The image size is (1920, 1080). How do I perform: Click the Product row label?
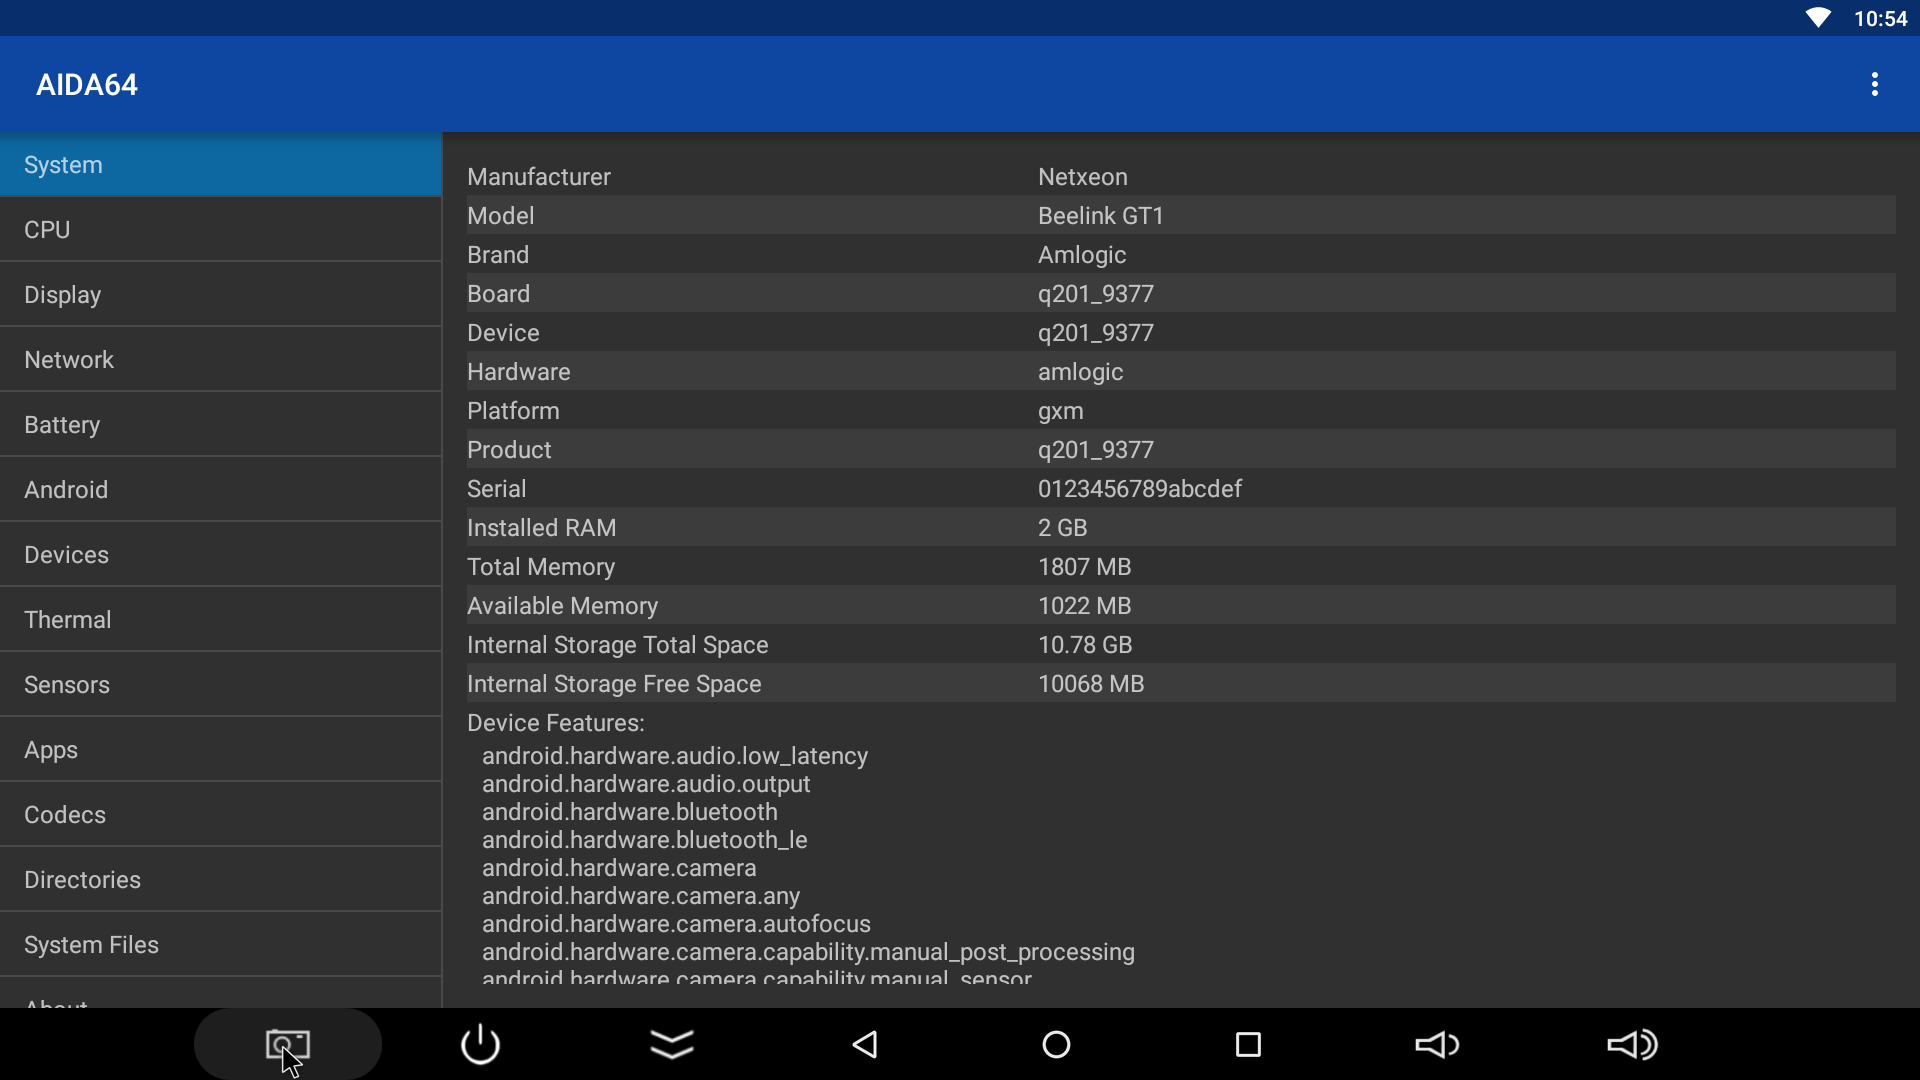(509, 450)
